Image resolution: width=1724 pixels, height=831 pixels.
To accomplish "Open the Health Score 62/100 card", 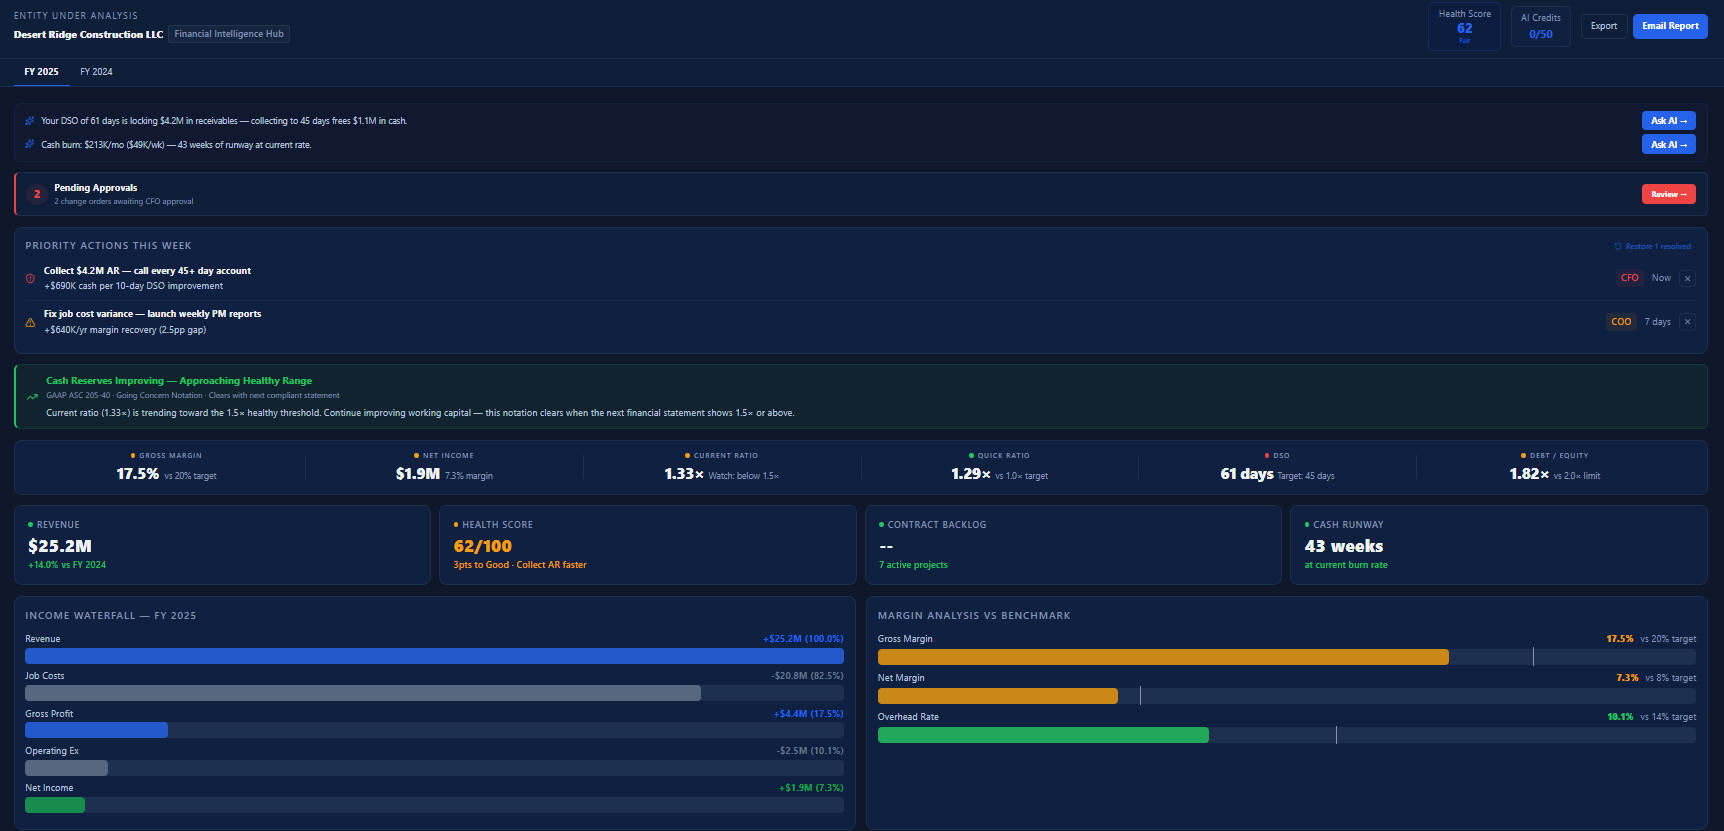I will coord(648,545).
